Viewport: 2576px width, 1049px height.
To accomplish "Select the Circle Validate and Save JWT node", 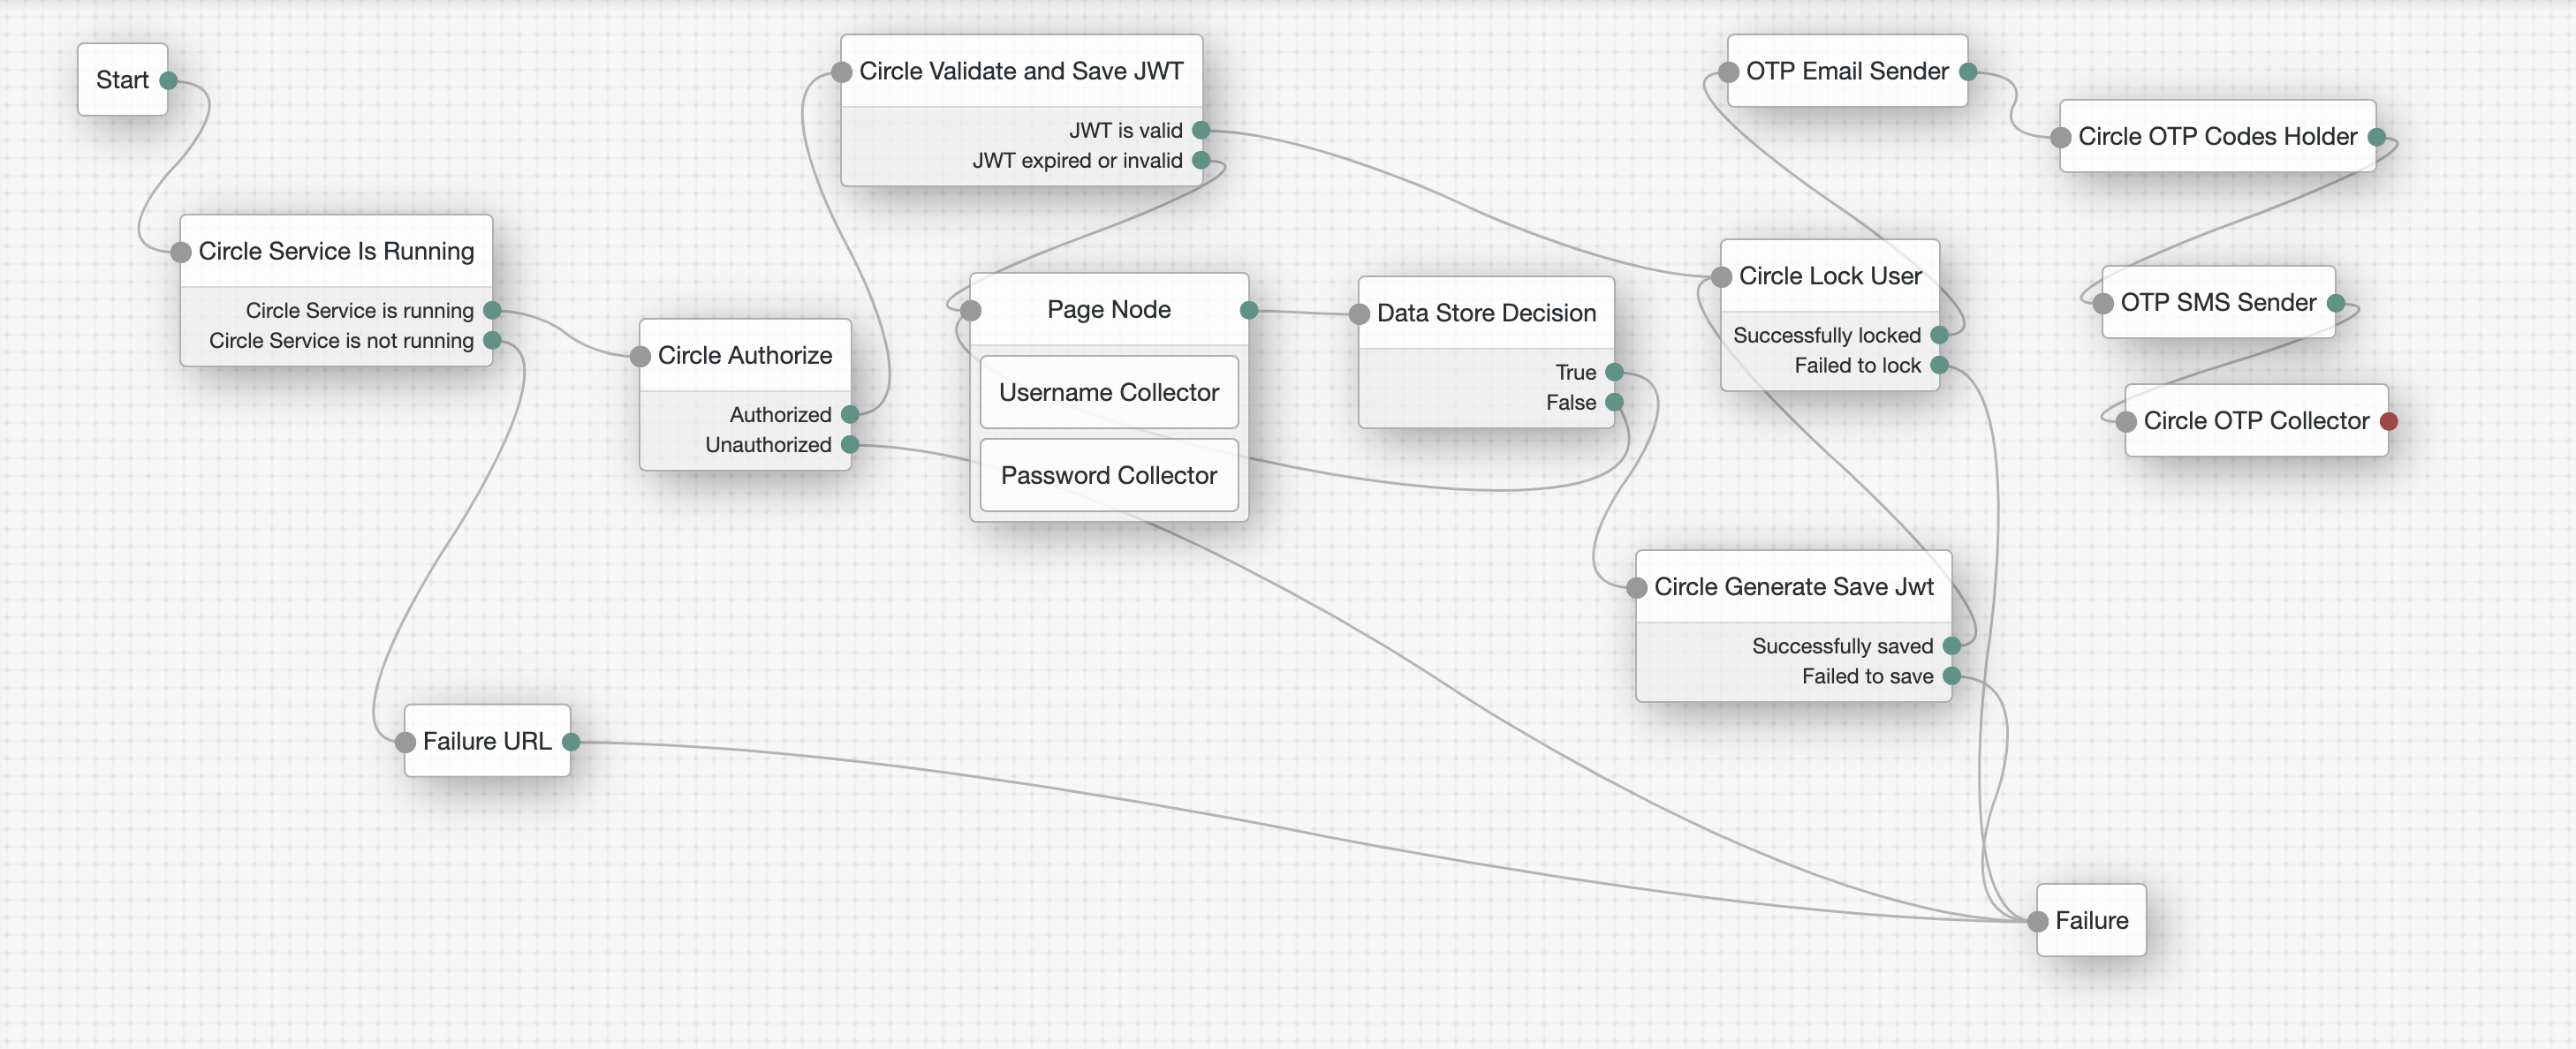I will (1020, 71).
